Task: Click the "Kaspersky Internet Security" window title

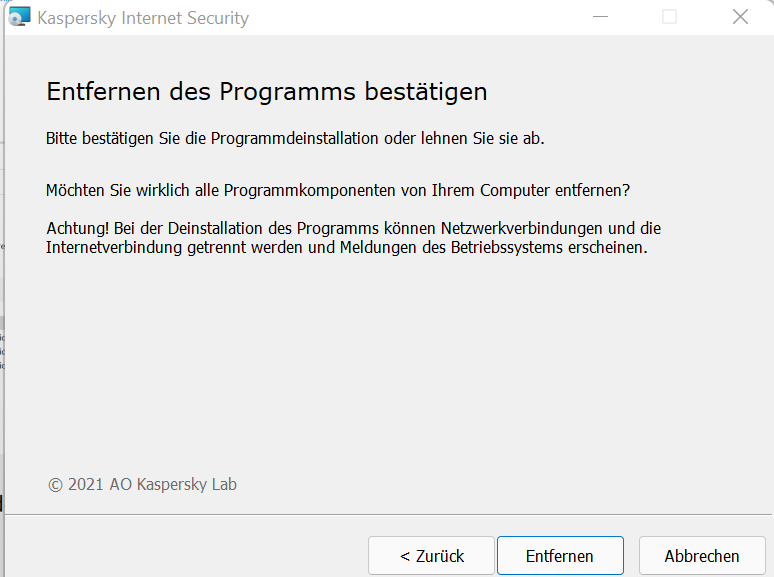Action: pyautogui.click(x=143, y=18)
